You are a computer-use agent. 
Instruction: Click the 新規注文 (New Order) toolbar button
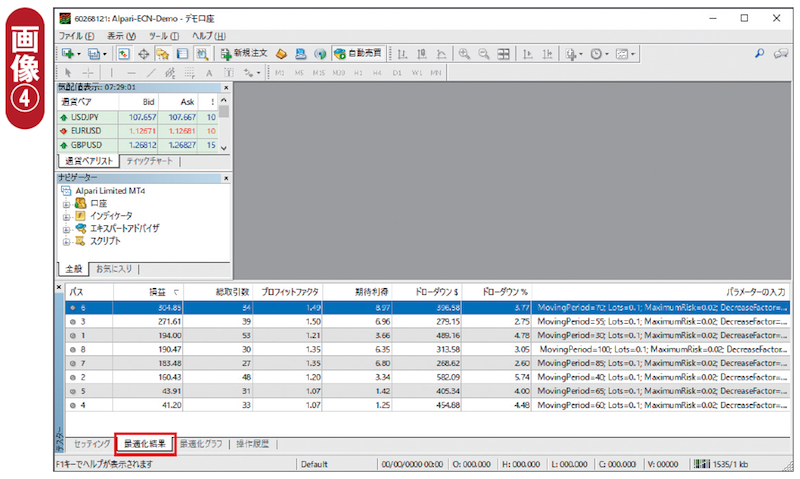[x=244, y=54]
